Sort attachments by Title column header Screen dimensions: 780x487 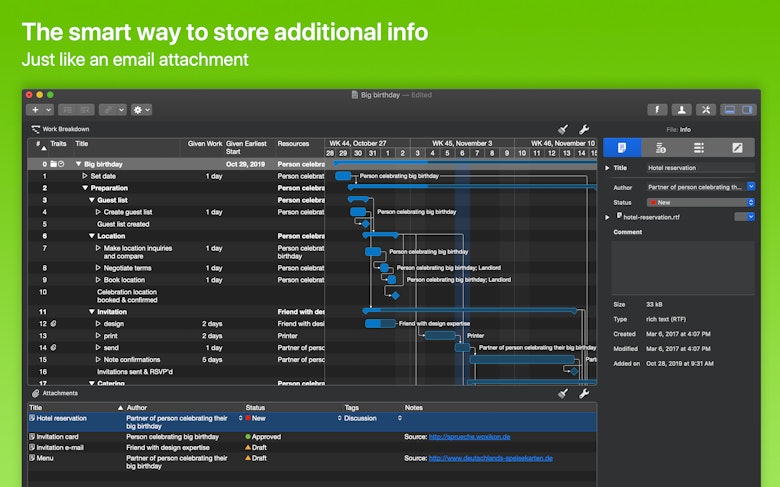click(76, 407)
